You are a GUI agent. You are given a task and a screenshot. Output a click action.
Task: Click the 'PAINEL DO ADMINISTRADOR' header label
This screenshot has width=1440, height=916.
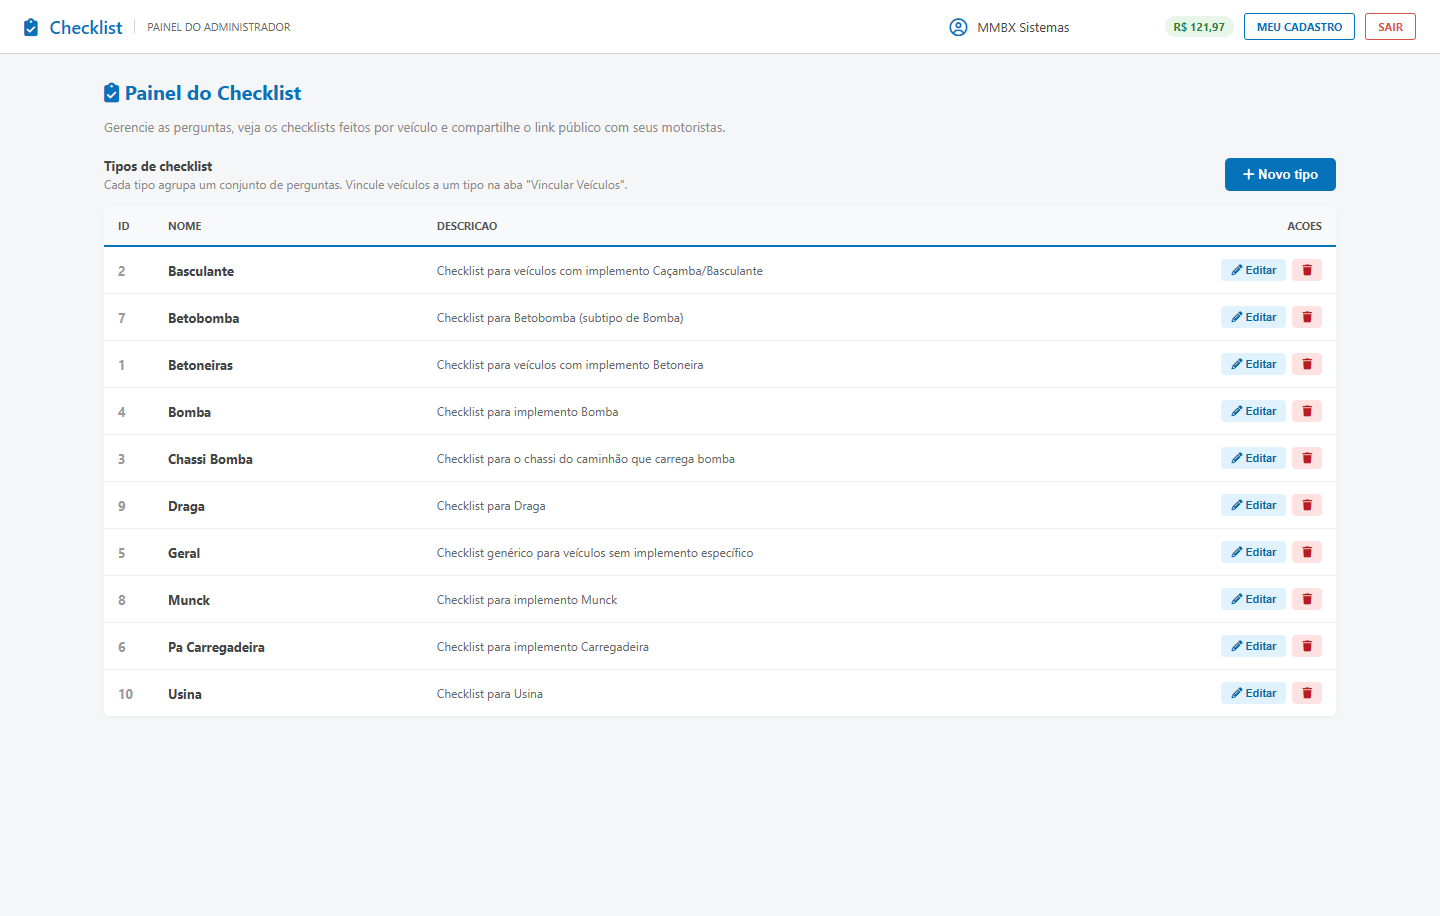pos(219,27)
